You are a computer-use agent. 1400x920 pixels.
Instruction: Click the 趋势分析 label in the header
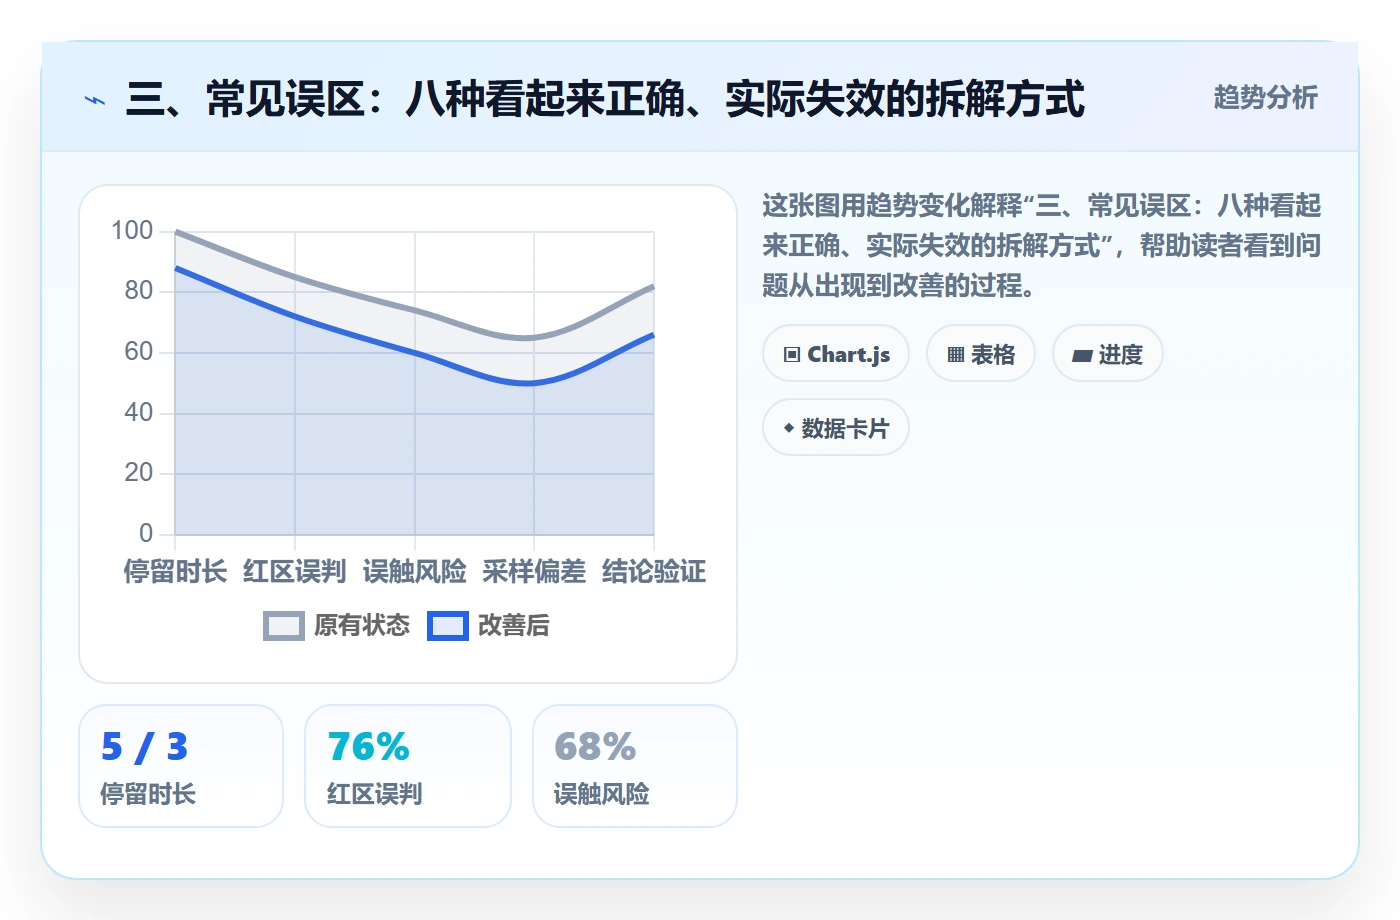[1265, 97]
